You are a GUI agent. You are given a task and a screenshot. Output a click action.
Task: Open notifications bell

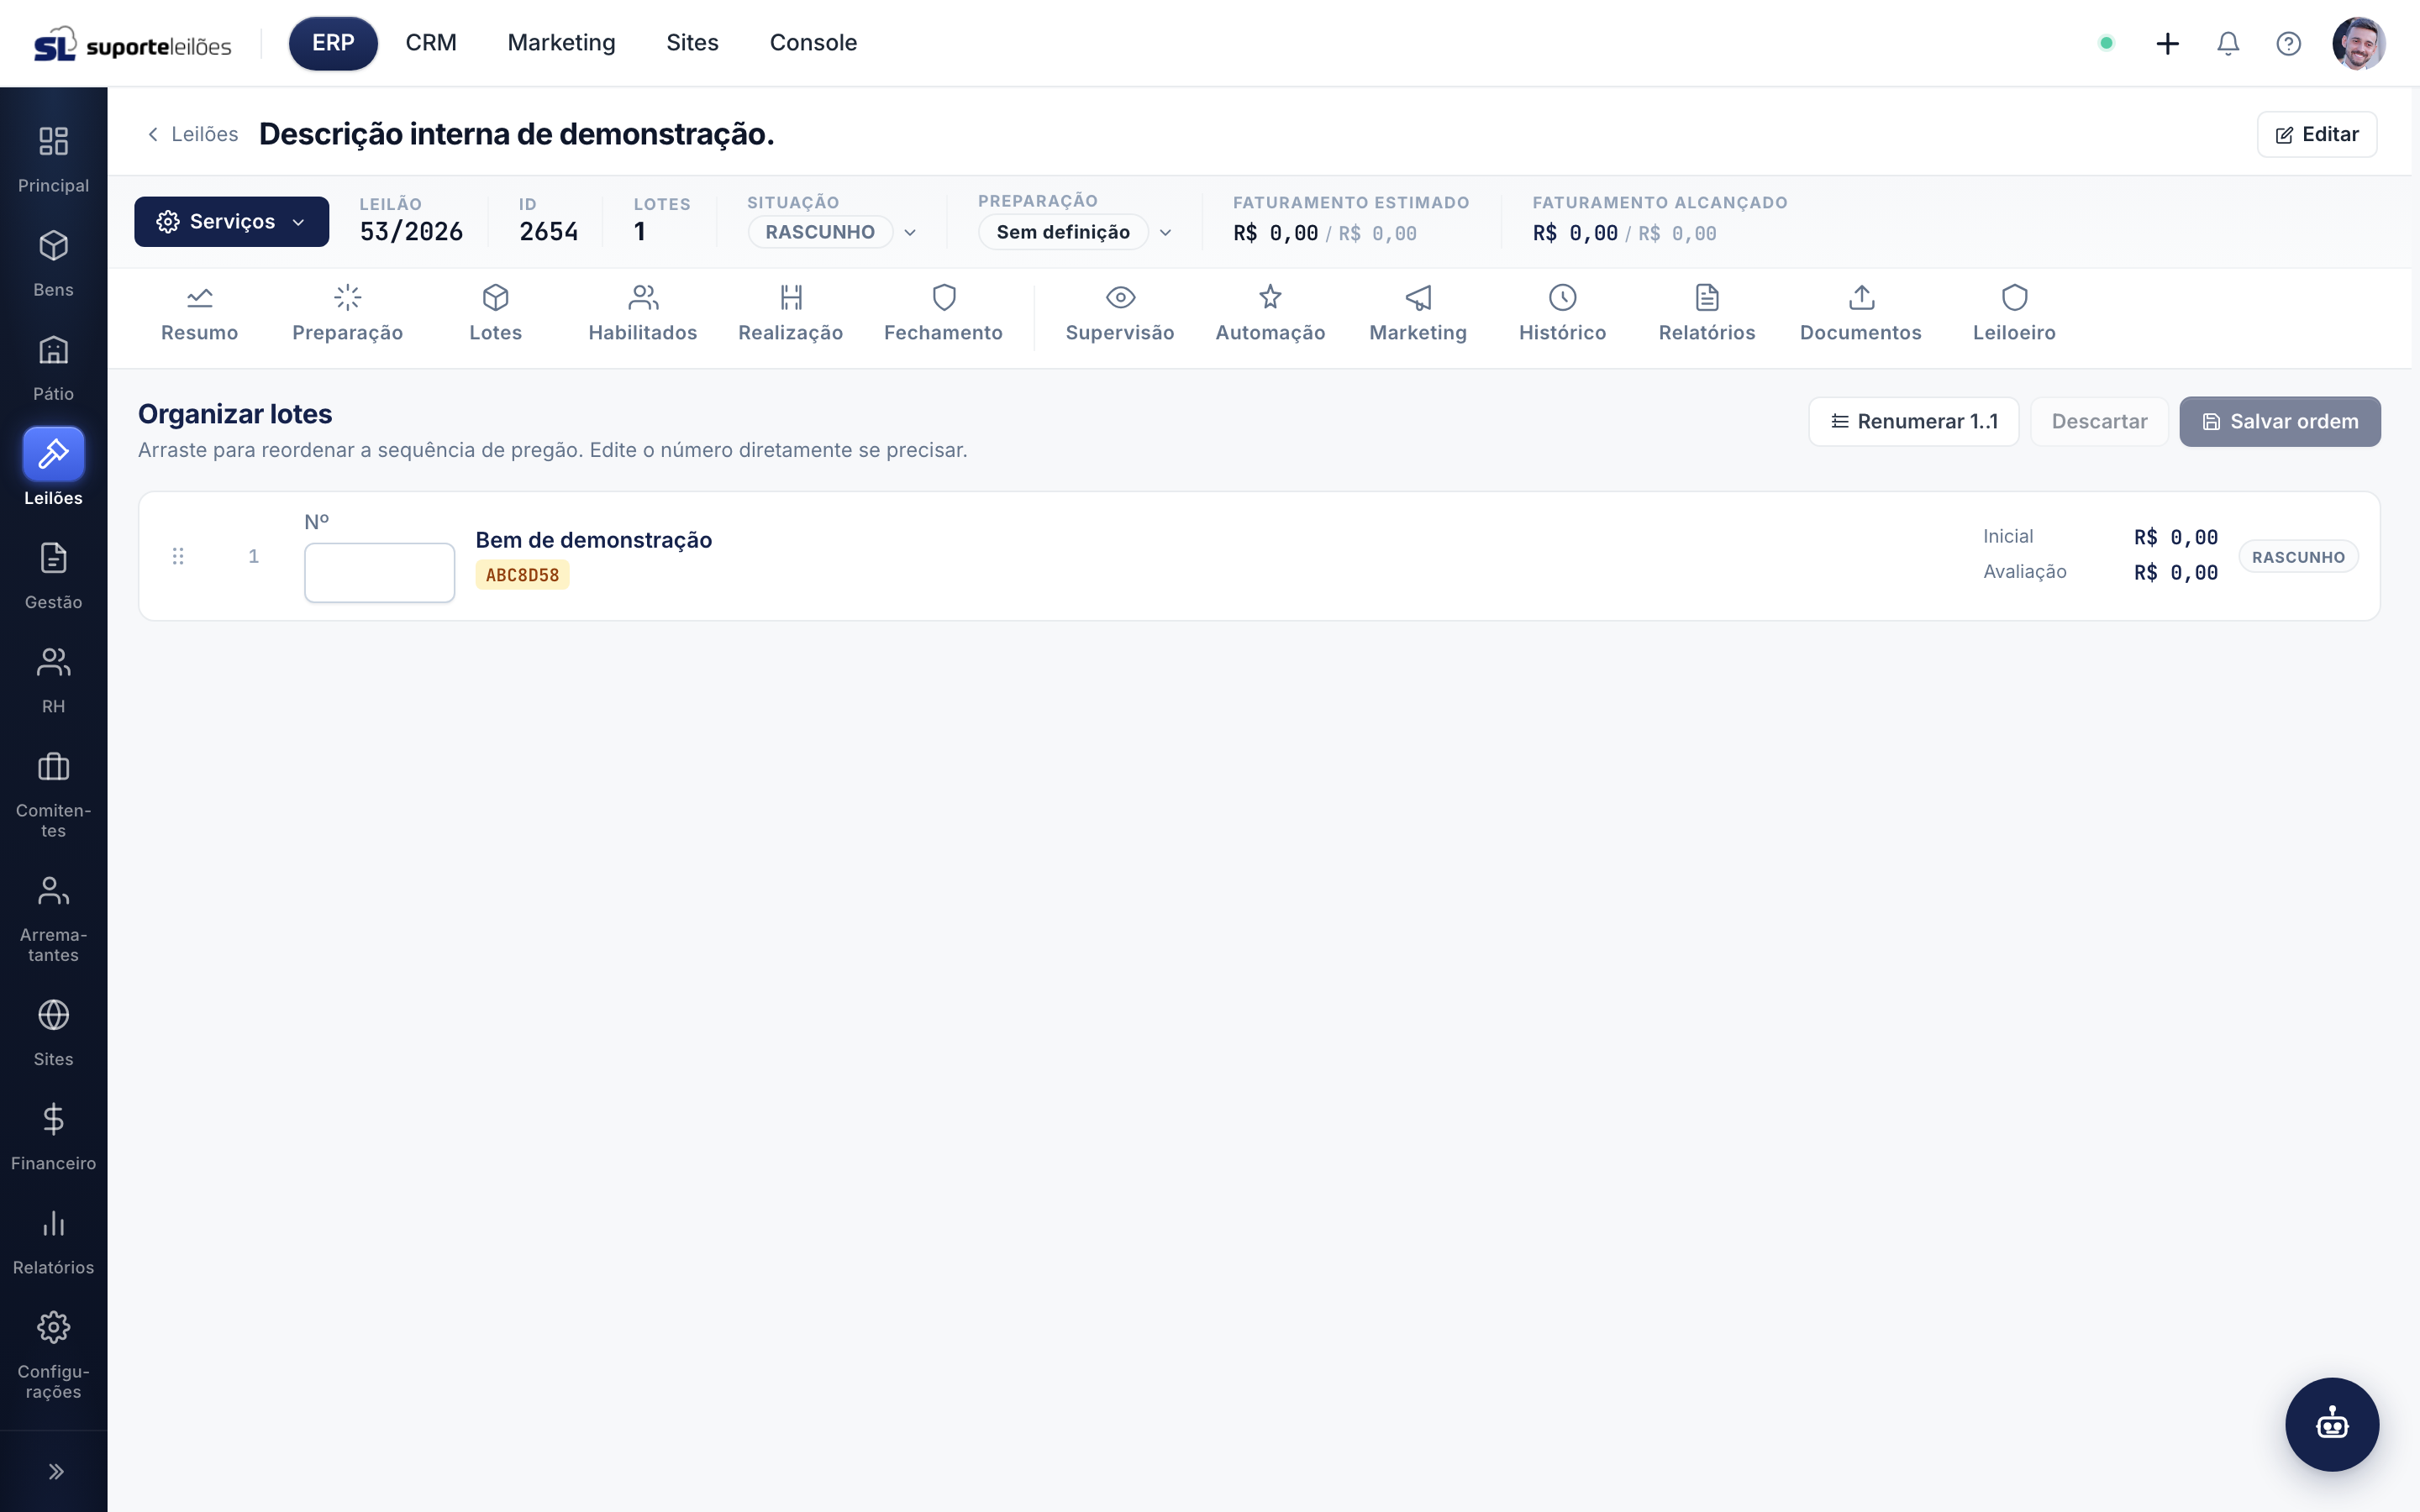coord(2228,43)
